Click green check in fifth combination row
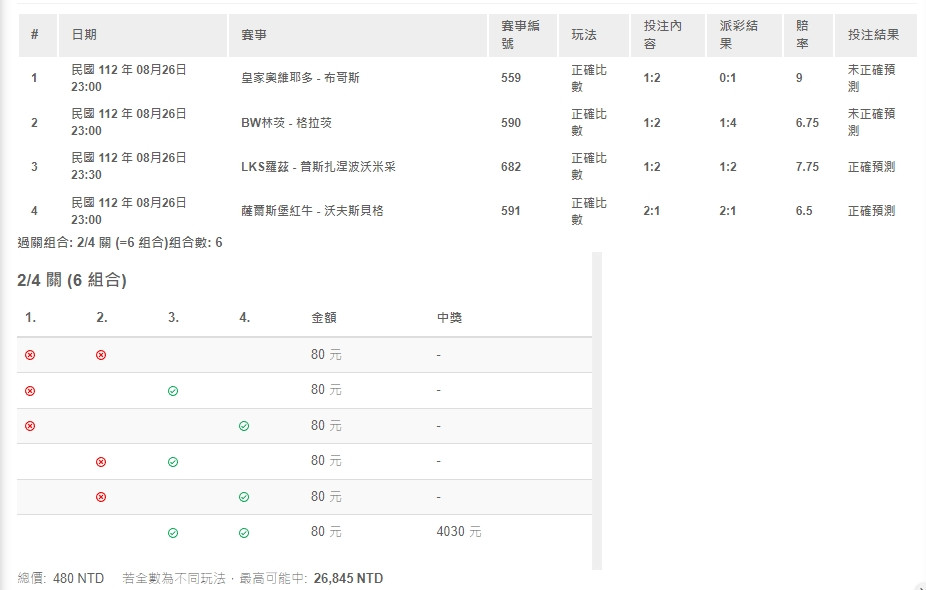 [244, 497]
